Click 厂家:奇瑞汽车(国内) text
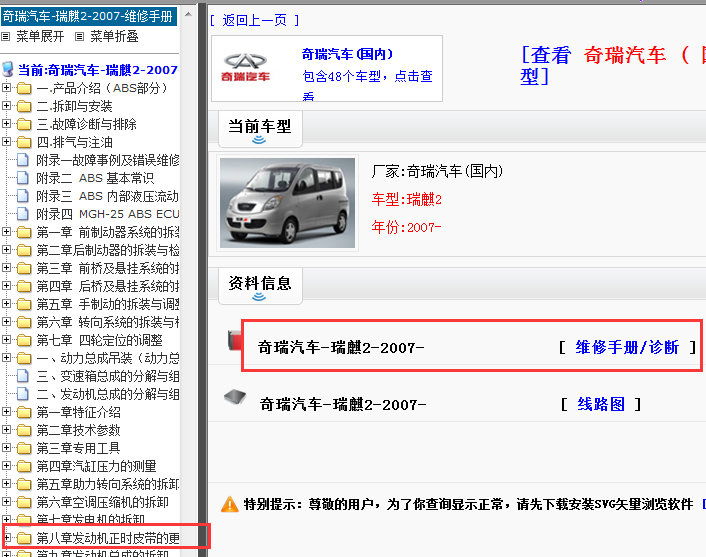 tap(437, 171)
